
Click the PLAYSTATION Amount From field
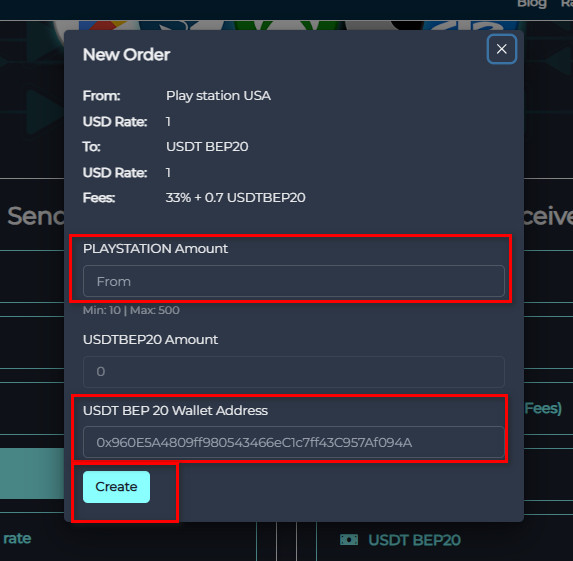pyautogui.click(x=293, y=281)
